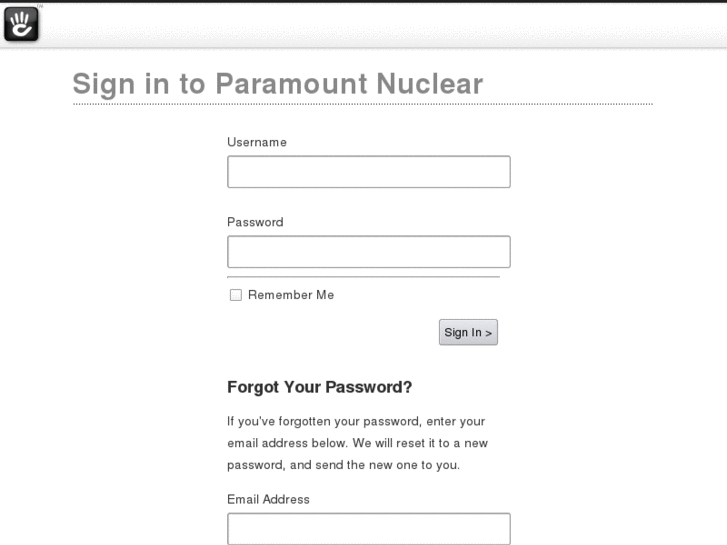Click the line "If you've forgotten your password"
The height and width of the screenshot is (545, 727).
(x=355, y=421)
